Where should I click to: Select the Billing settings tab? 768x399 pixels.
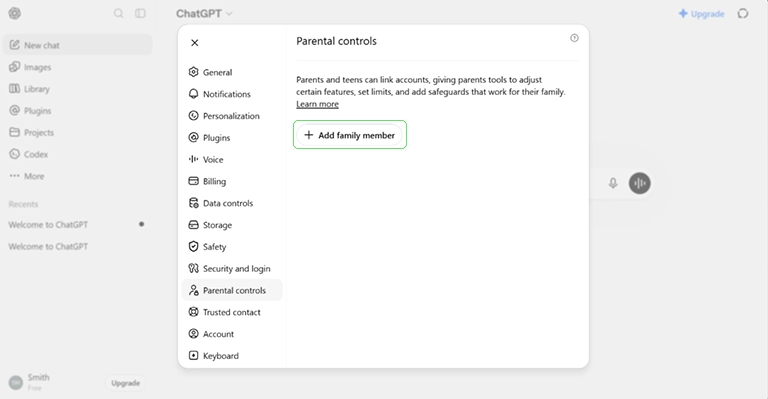point(232,181)
